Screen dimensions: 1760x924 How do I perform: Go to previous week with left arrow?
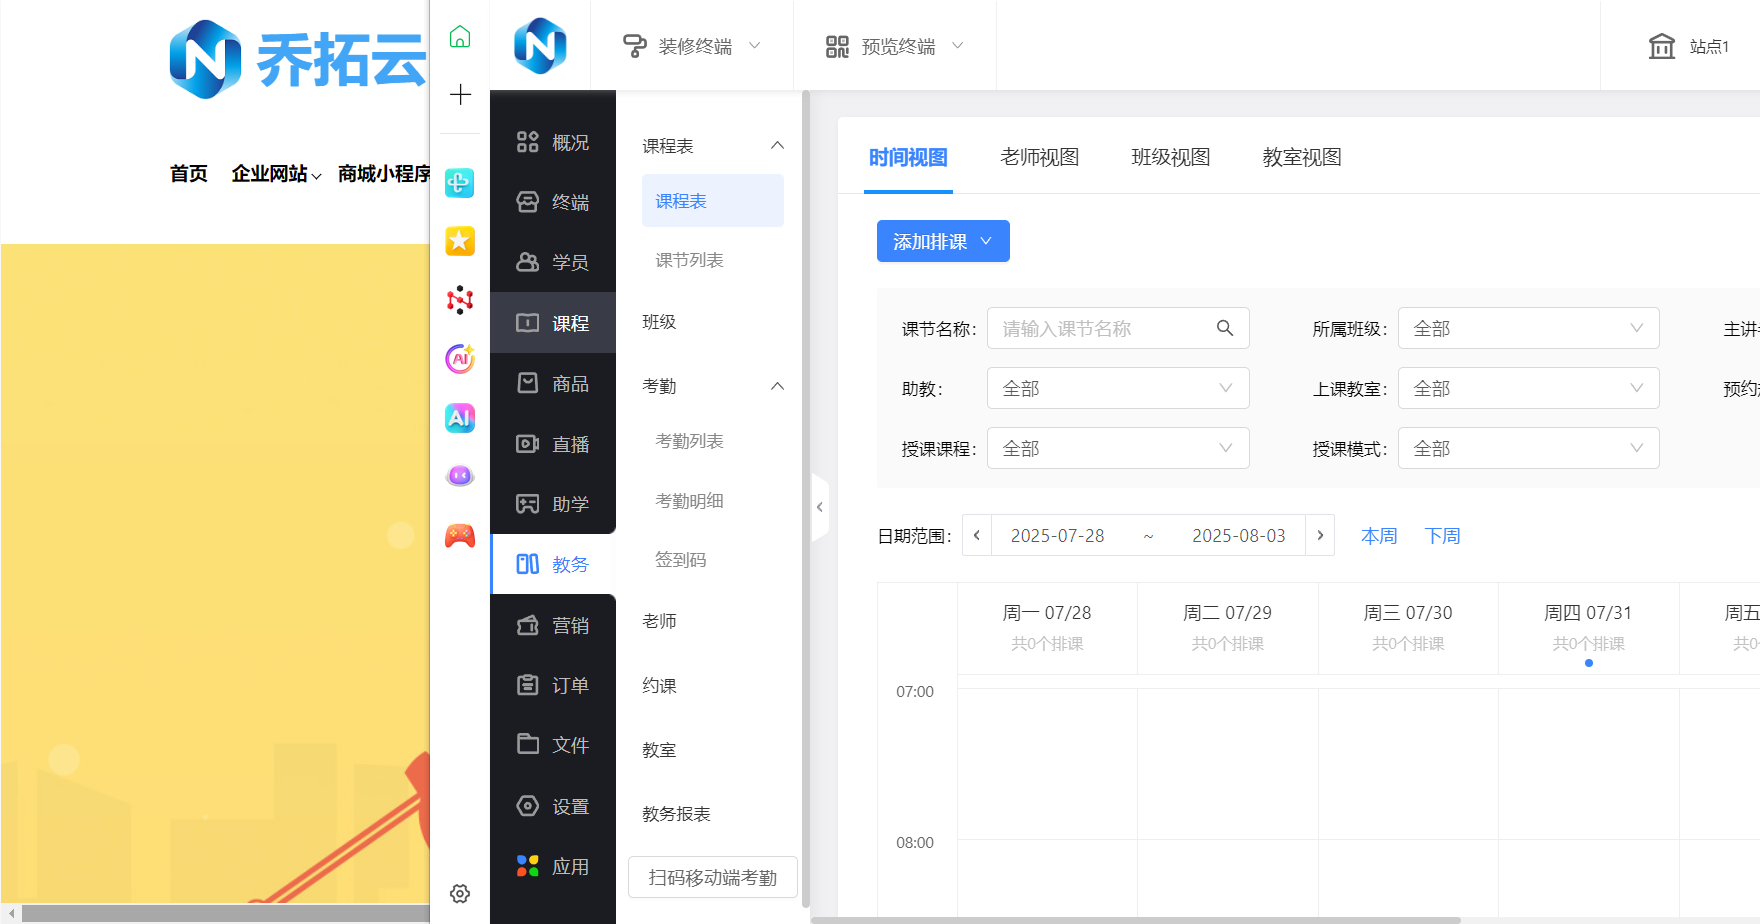(977, 535)
